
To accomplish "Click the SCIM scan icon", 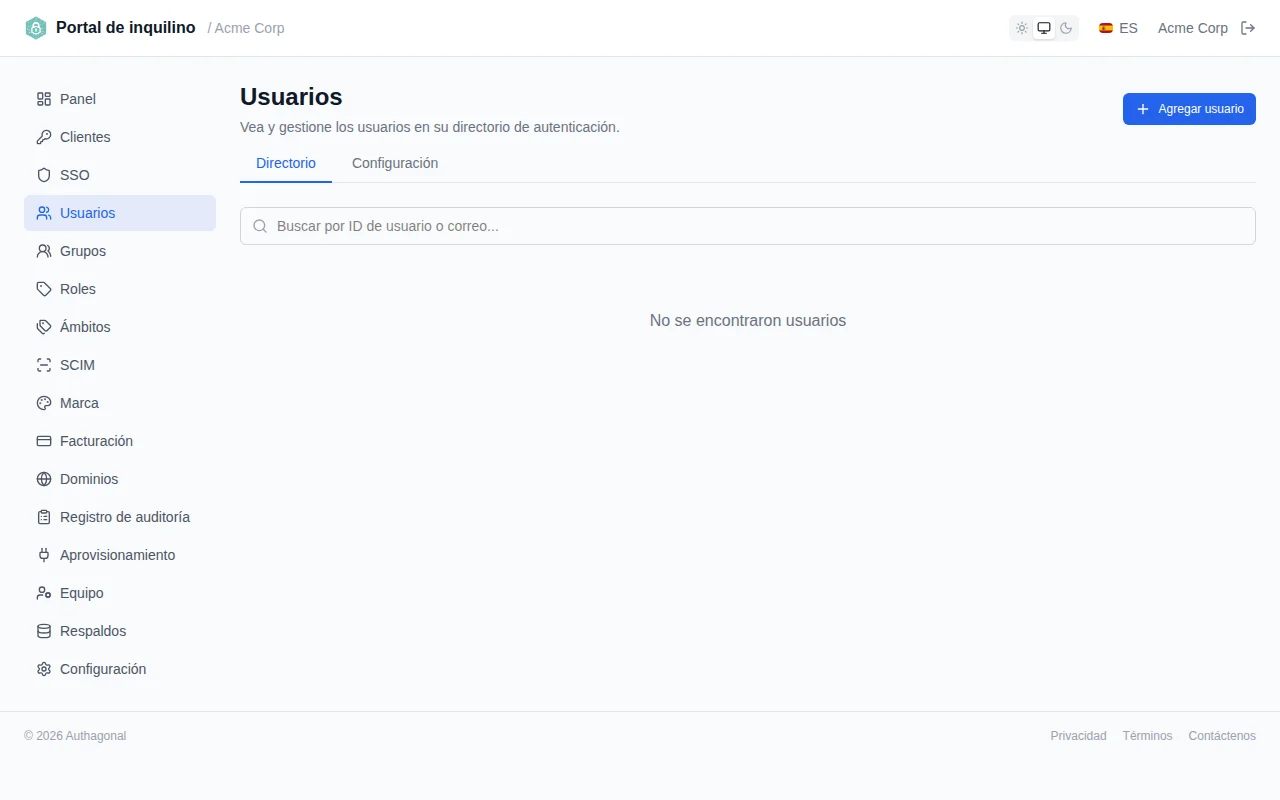I will coord(44,365).
